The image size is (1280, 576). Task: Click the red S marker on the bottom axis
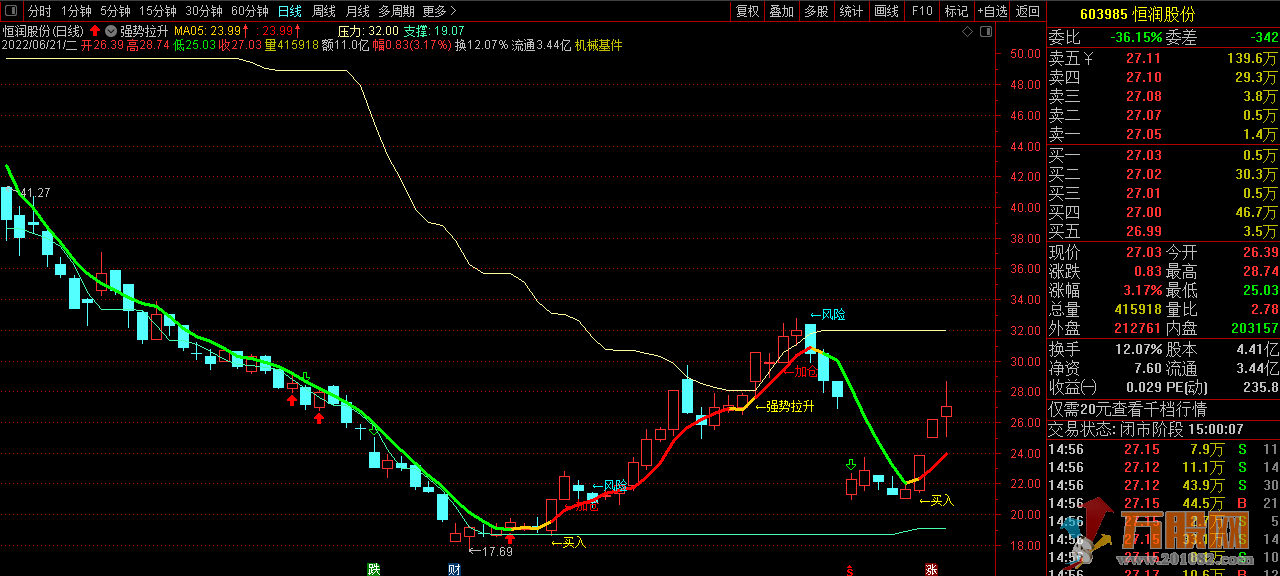[x=850, y=570]
